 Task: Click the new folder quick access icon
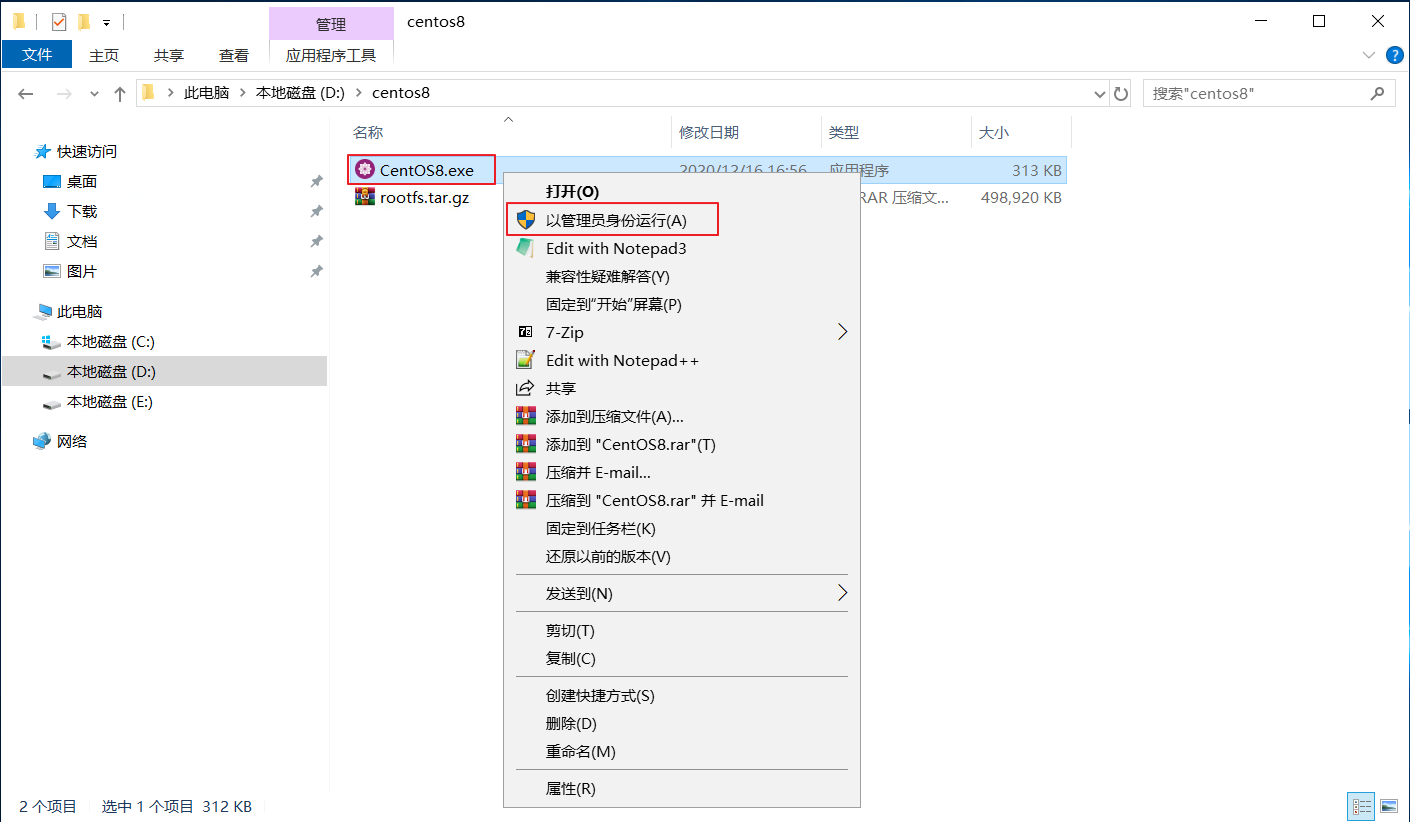pyautogui.click(x=84, y=21)
